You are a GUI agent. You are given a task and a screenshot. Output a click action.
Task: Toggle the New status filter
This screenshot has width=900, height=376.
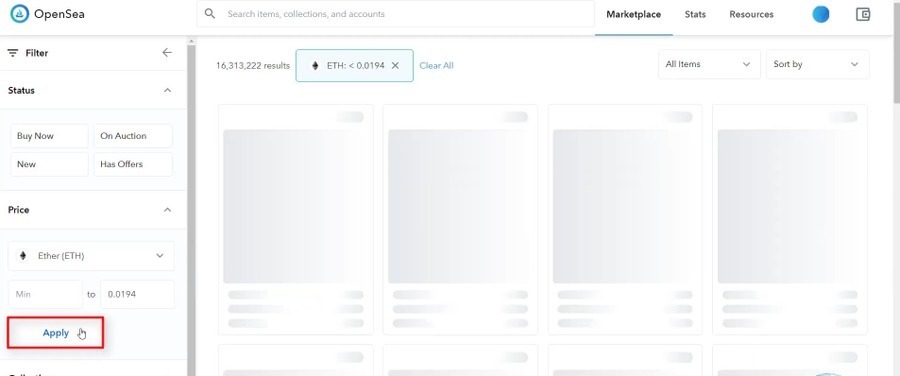click(x=49, y=164)
